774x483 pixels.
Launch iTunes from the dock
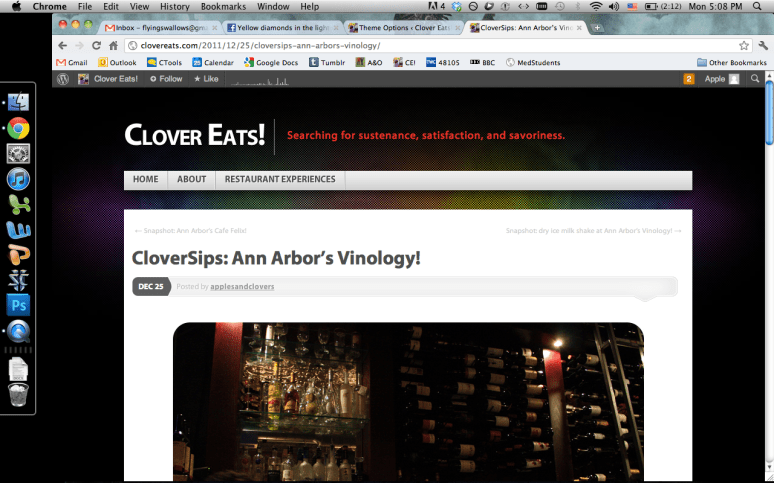18,179
